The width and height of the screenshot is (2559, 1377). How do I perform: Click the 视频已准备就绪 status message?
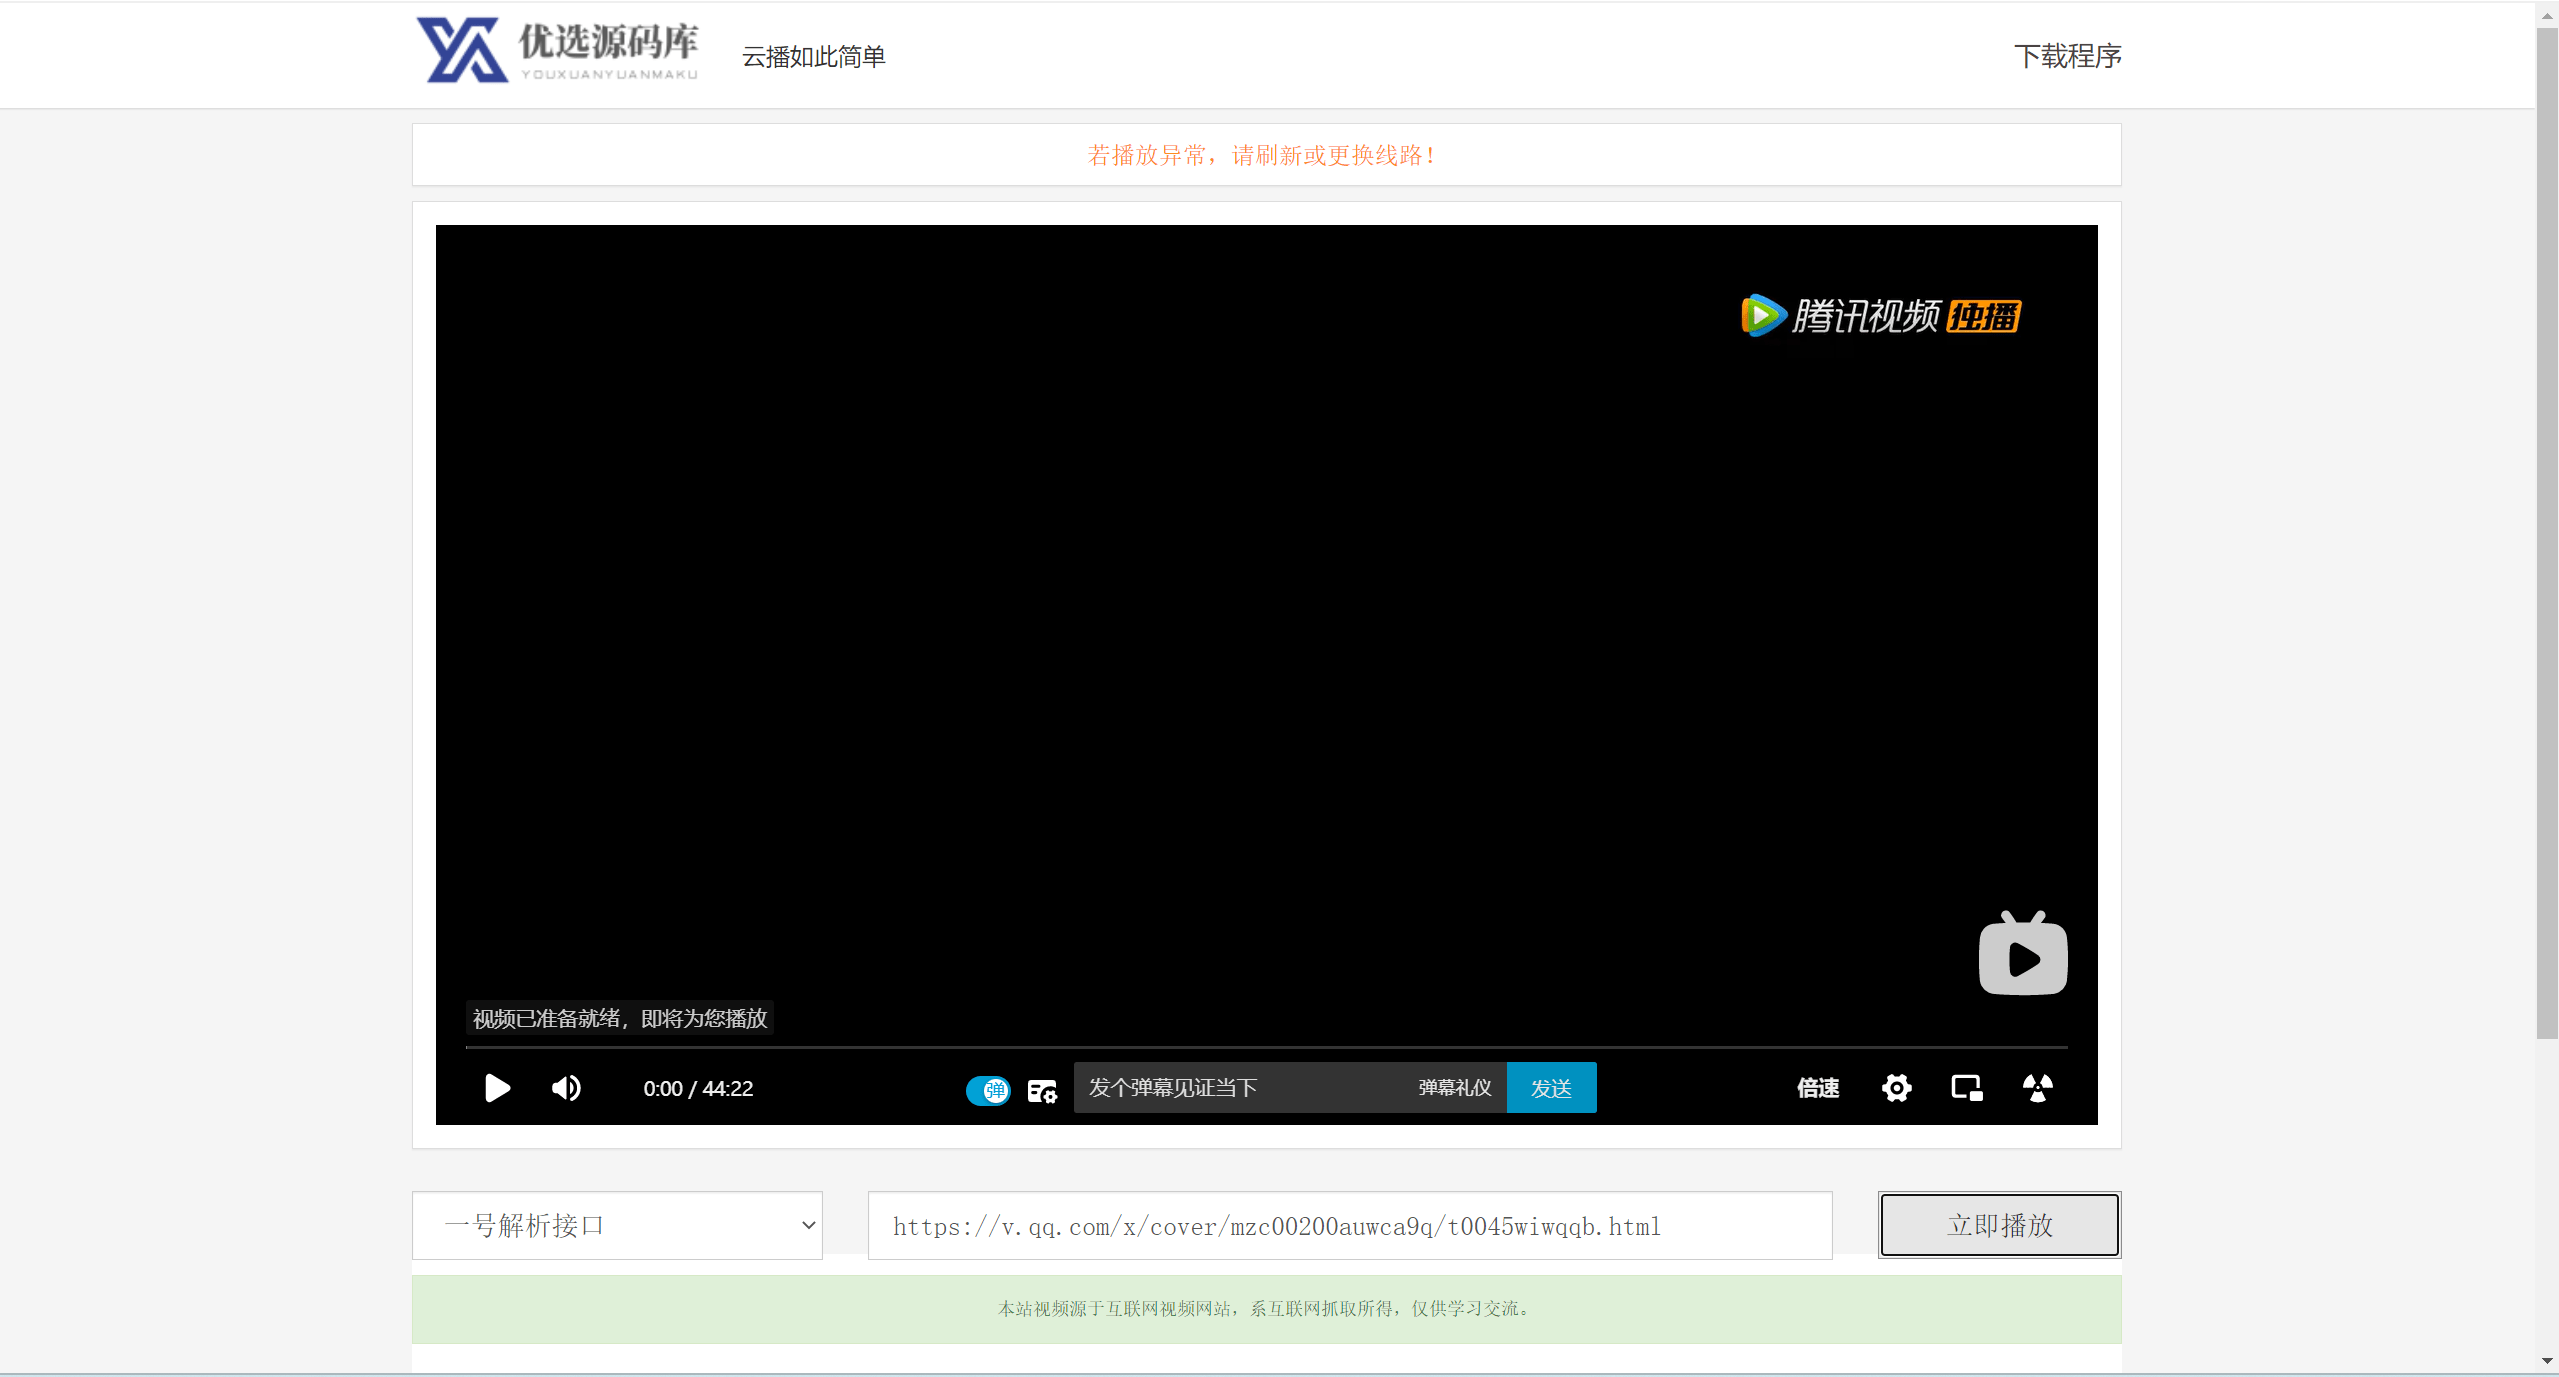pos(620,1019)
